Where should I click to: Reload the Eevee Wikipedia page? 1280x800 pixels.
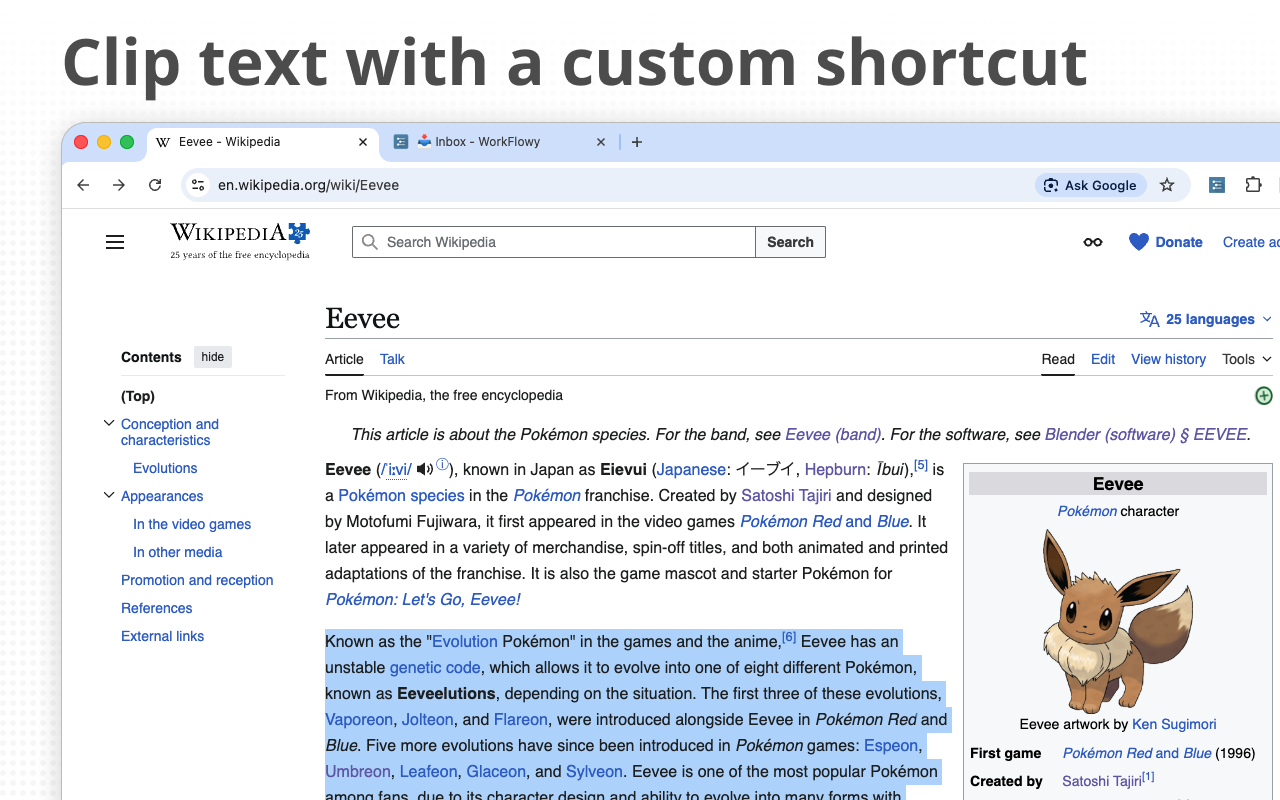155,185
